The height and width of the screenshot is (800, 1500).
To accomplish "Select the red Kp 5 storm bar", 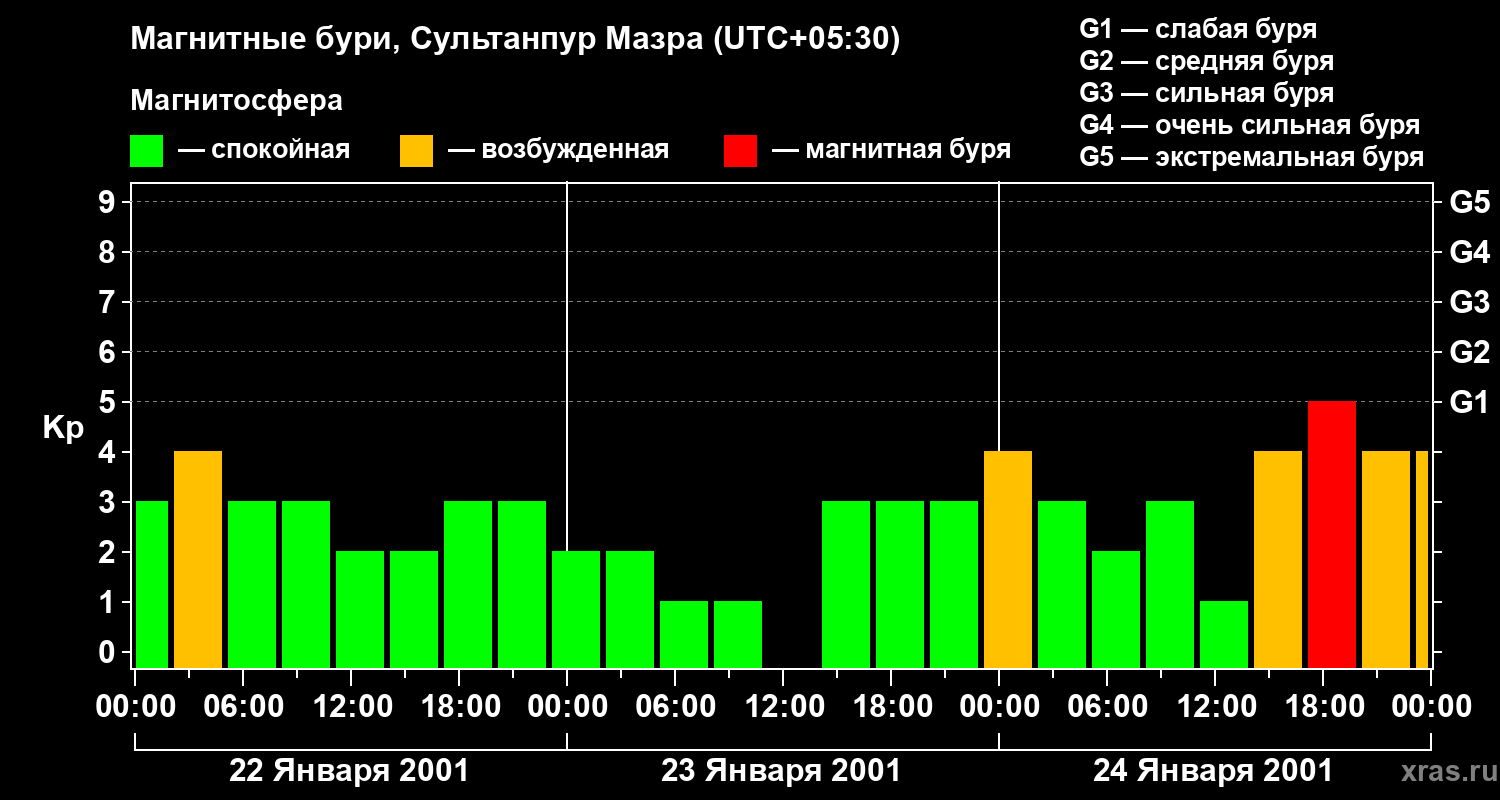I will click(x=1331, y=534).
